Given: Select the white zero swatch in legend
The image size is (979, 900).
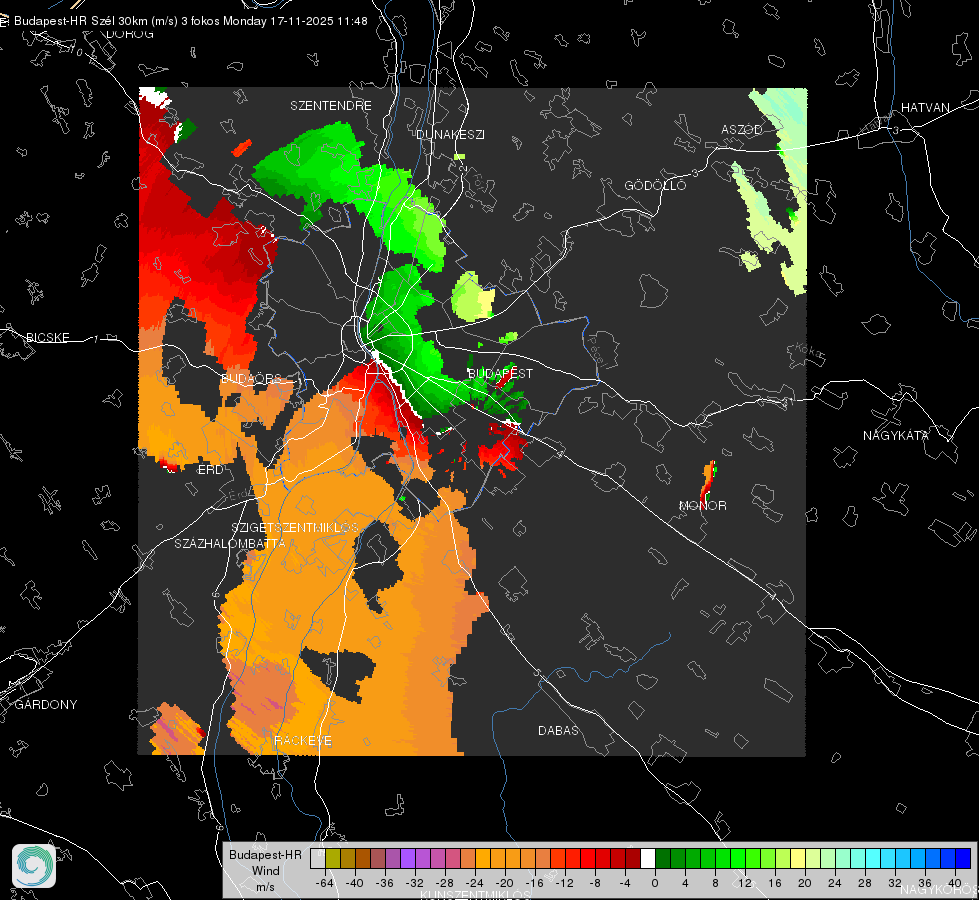Looking at the screenshot, I should [x=648, y=858].
